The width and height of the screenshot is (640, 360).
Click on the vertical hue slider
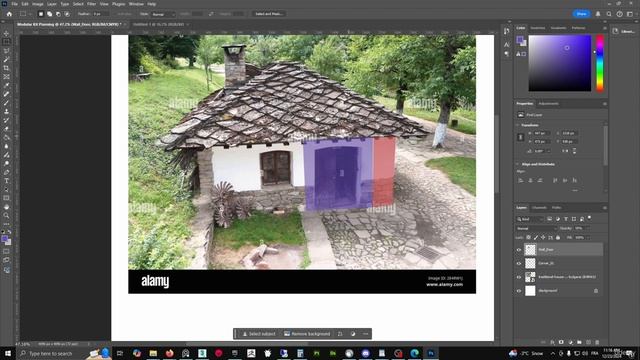tap(600, 63)
